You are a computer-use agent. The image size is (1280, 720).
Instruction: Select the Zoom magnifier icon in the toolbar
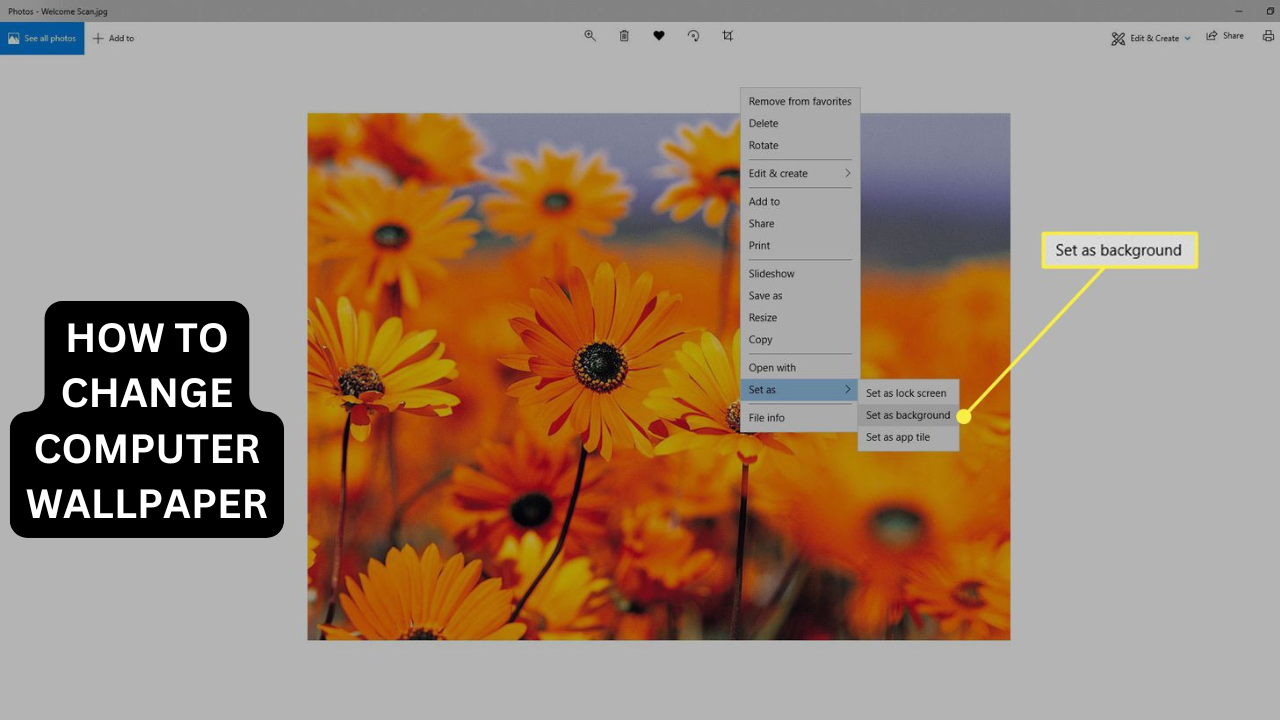click(x=590, y=35)
